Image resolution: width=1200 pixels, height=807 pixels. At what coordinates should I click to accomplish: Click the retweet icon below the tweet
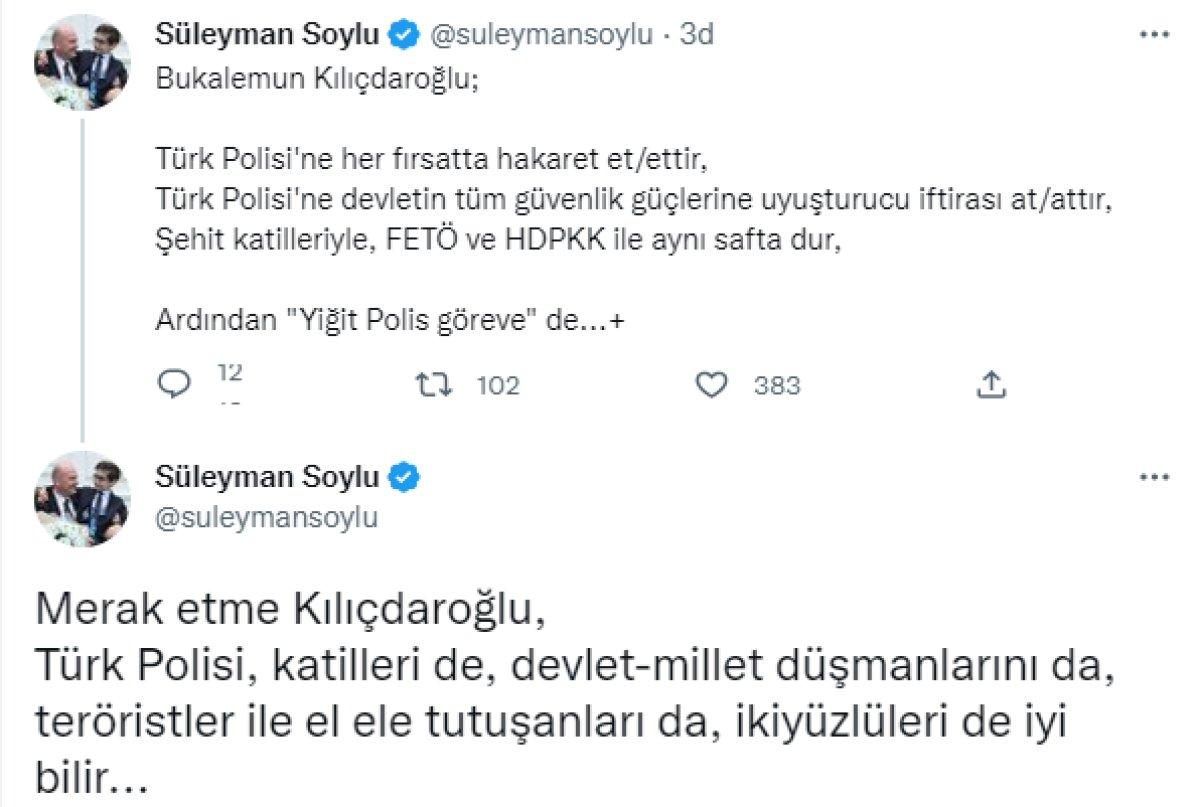(x=432, y=384)
